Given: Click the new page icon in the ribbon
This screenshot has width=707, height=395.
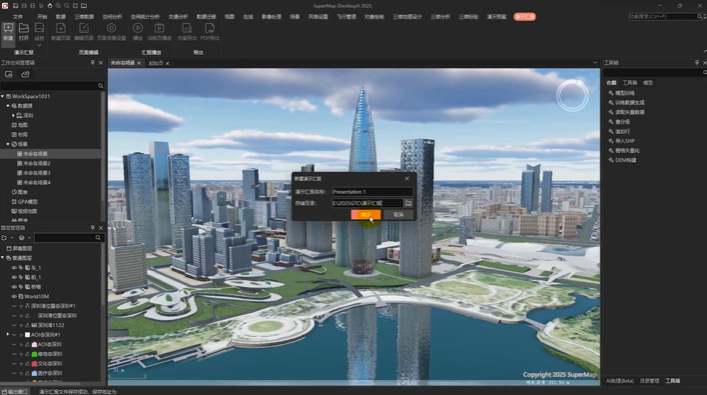Looking at the screenshot, I should pyautogui.click(x=61, y=28).
